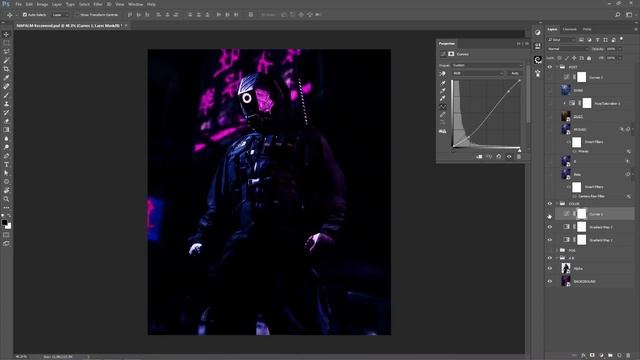640x360 pixels.
Task: Select the Move tool in the toolbar
Action: coord(6,34)
